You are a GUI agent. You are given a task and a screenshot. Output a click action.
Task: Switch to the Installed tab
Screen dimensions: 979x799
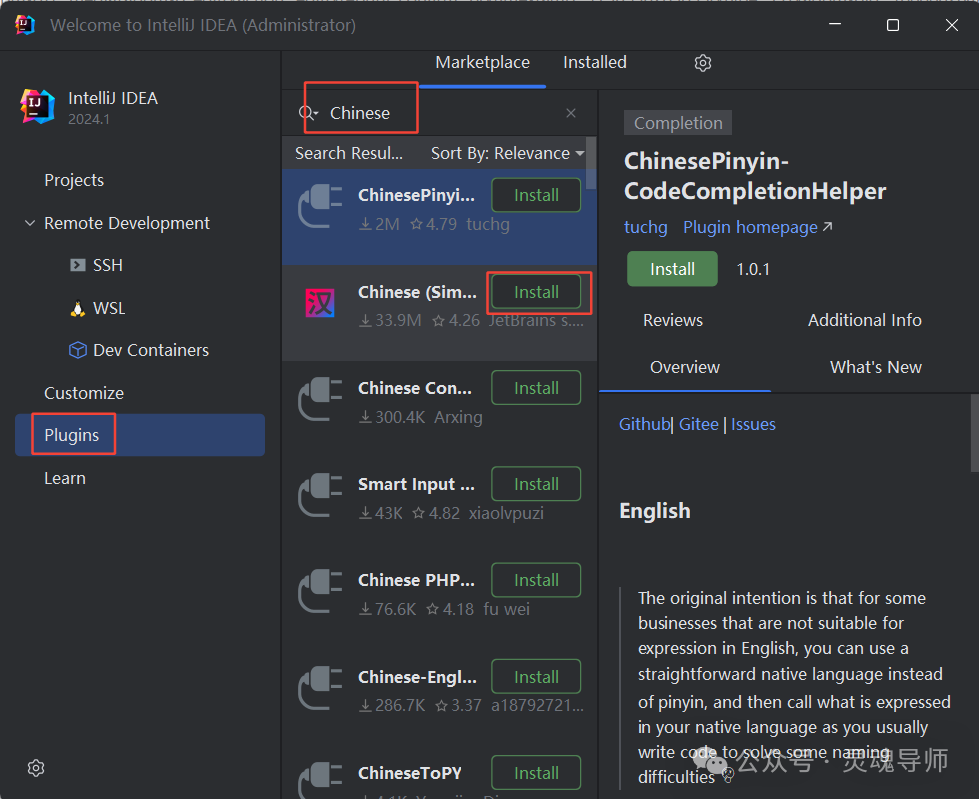(594, 62)
